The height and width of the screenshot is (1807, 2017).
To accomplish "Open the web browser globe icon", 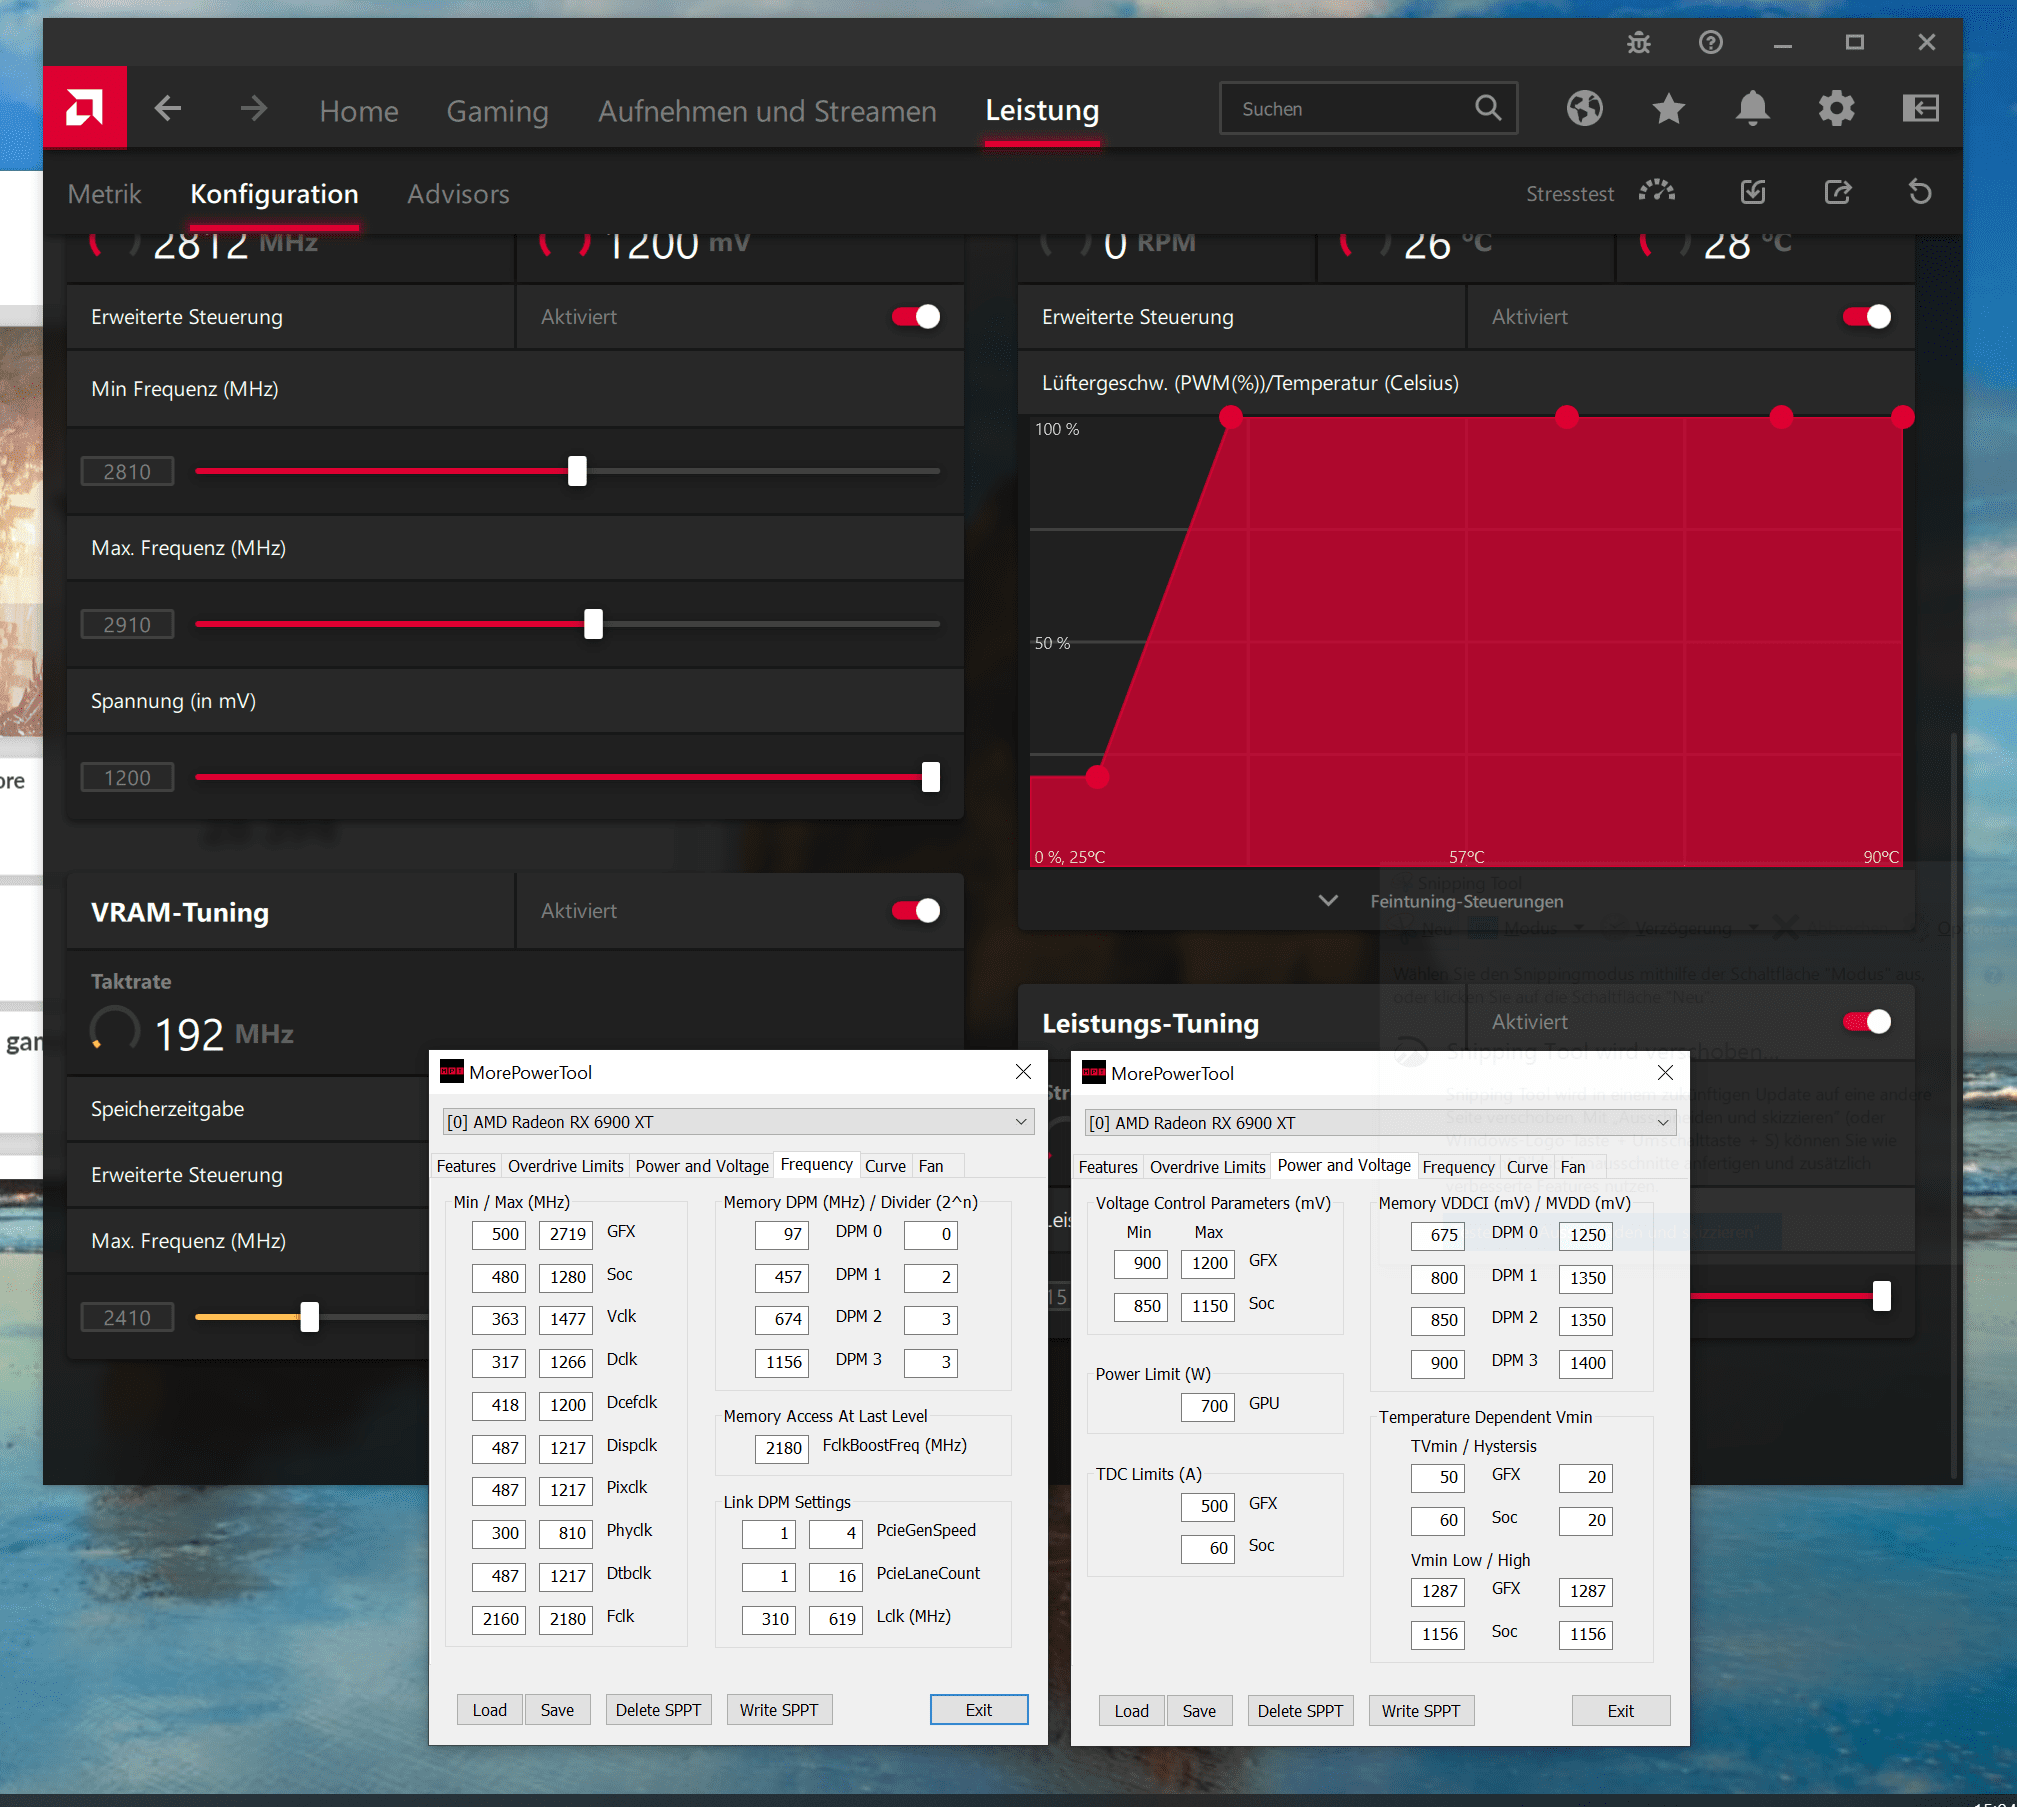I will pos(1584,108).
